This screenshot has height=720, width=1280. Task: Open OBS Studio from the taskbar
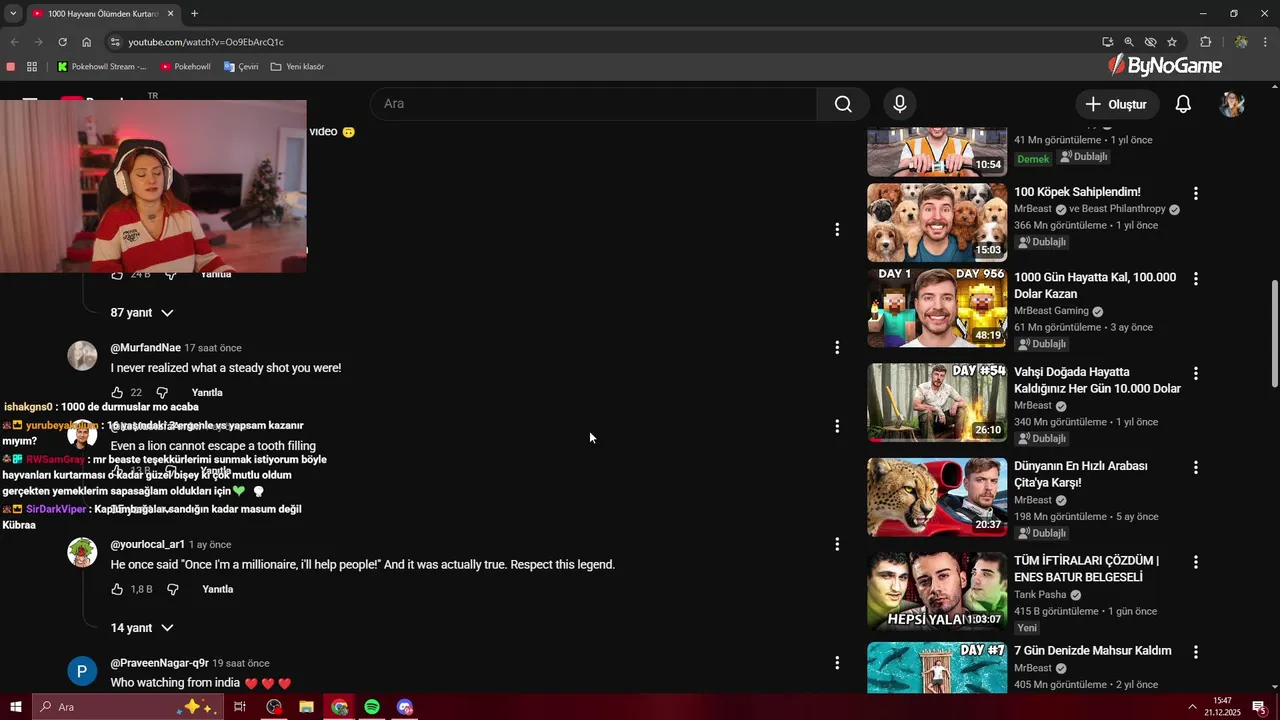pos(274,707)
